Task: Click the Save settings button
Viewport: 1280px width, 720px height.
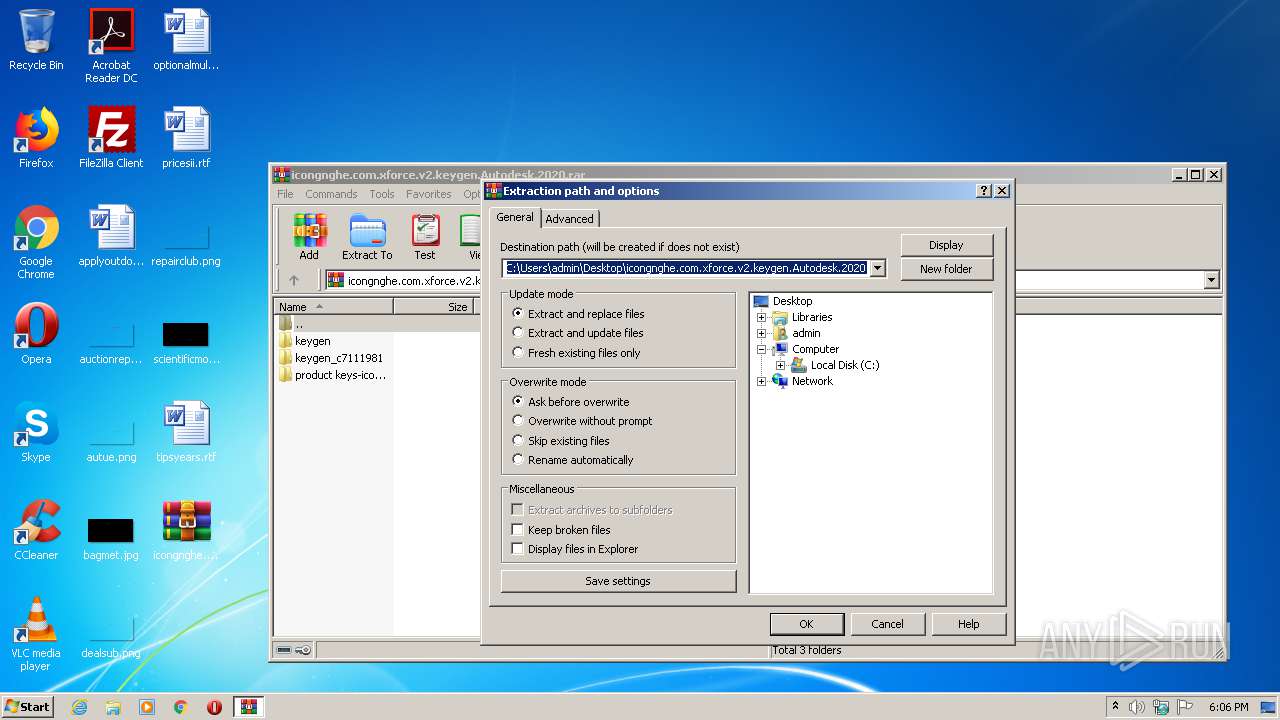Action: point(618,581)
